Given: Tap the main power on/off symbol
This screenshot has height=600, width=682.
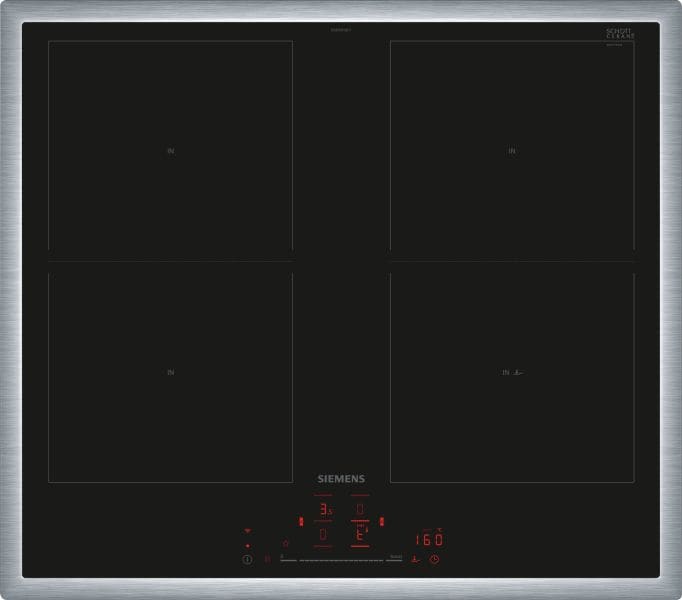Looking at the screenshot, I should [x=247, y=560].
